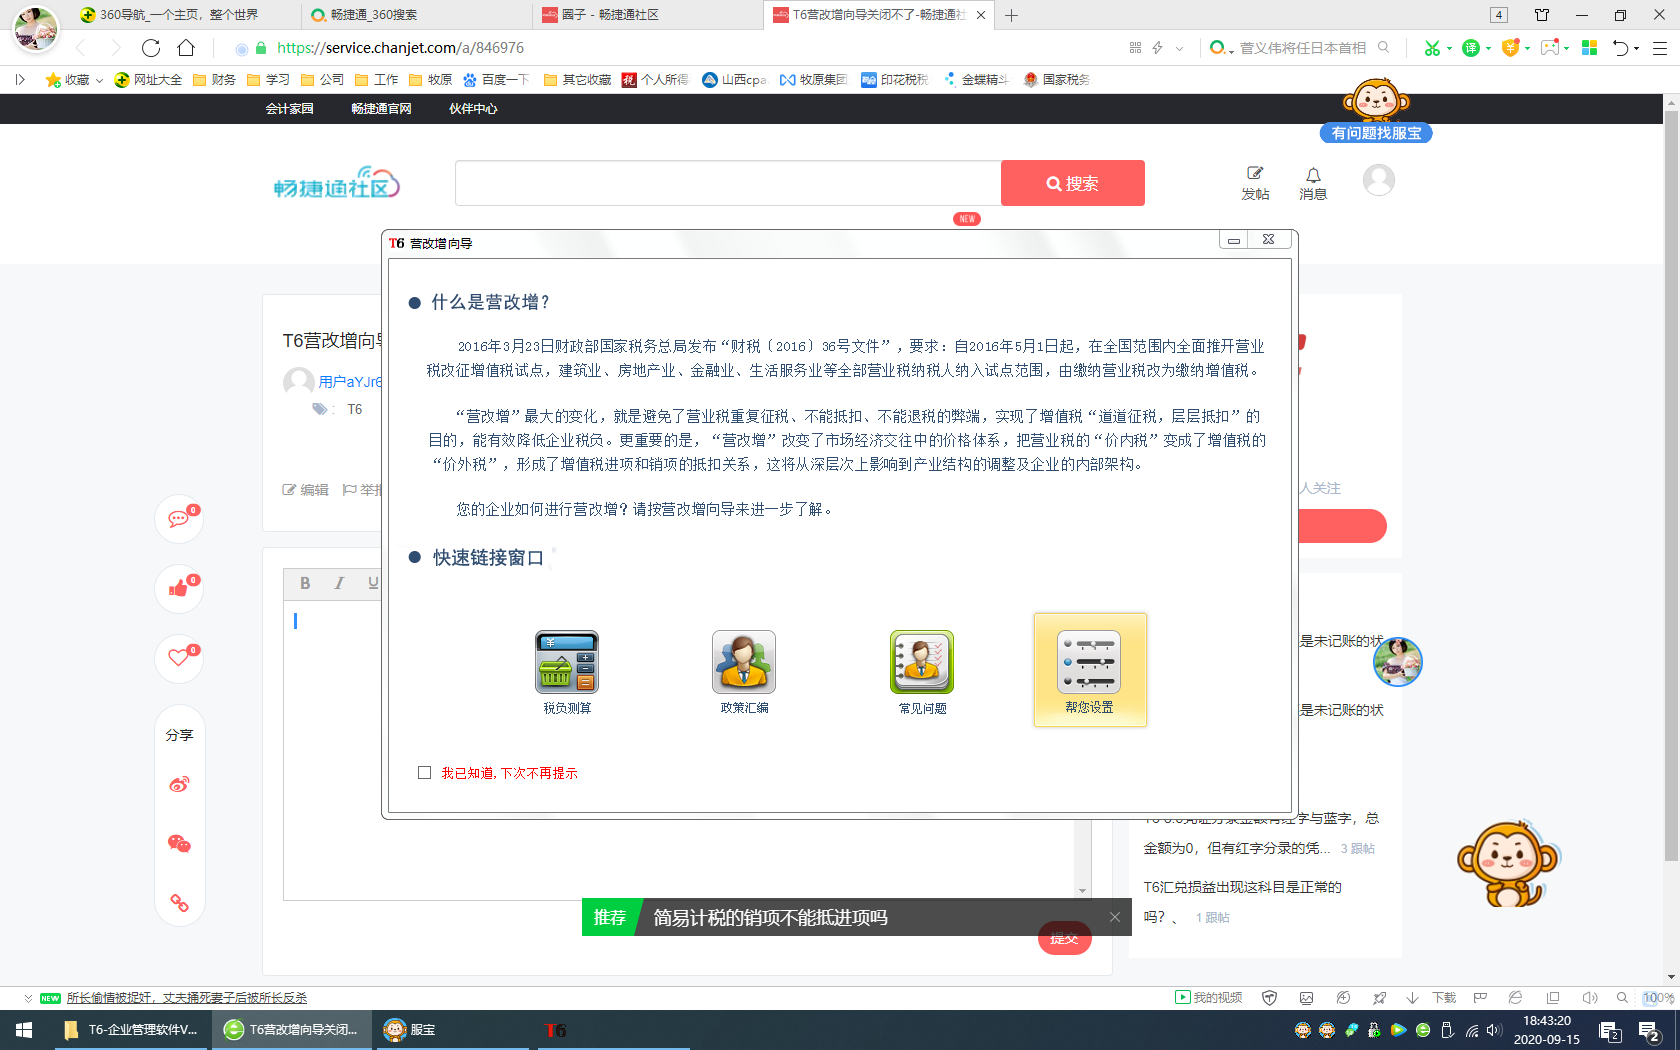This screenshot has width=1680, height=1050.
Task: Open the browser hamburger menu
Action: click(x=1660, y=48)
